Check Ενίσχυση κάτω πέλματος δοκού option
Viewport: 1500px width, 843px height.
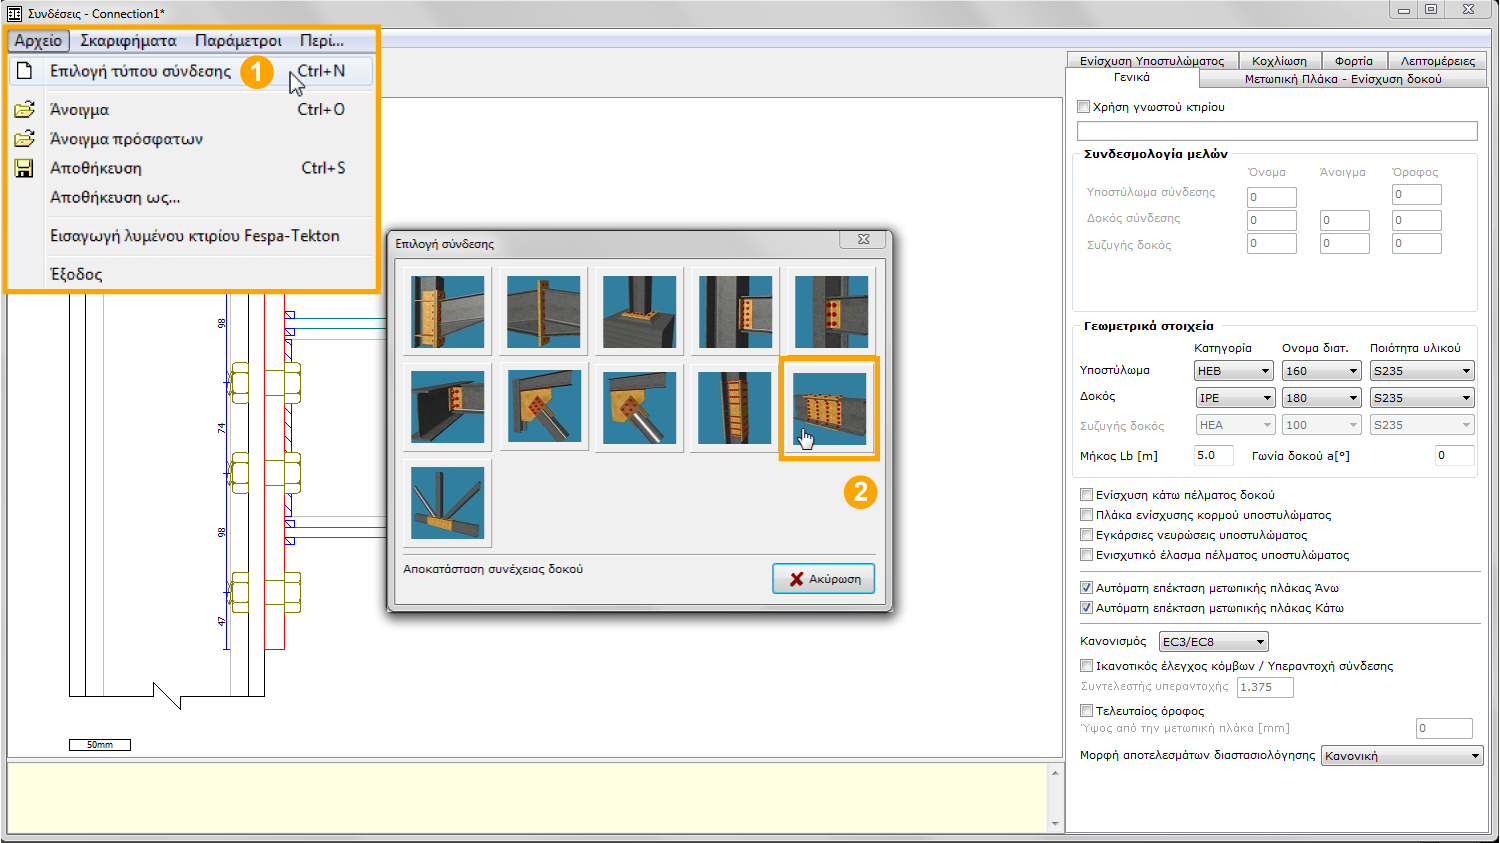(x=1086, y=495)
